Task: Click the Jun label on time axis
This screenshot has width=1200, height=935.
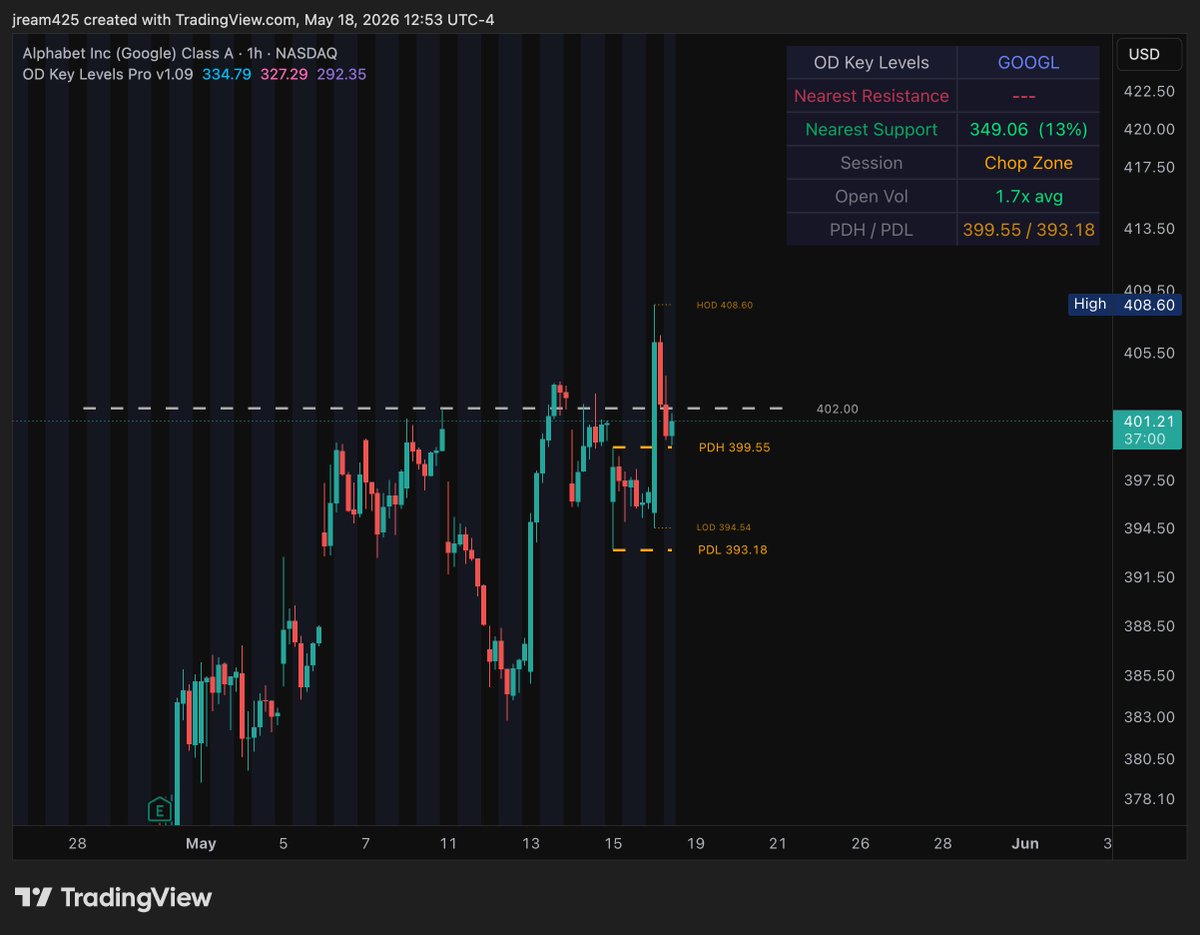Action: click(1025, 844)
